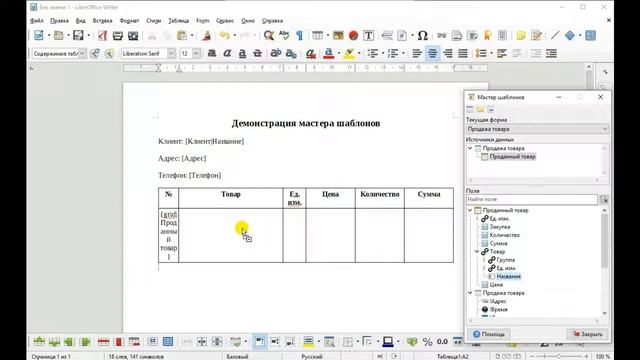Toggle Underline formatting
The width and height of the screenshot is (640, 360).
tap(242, 53)
